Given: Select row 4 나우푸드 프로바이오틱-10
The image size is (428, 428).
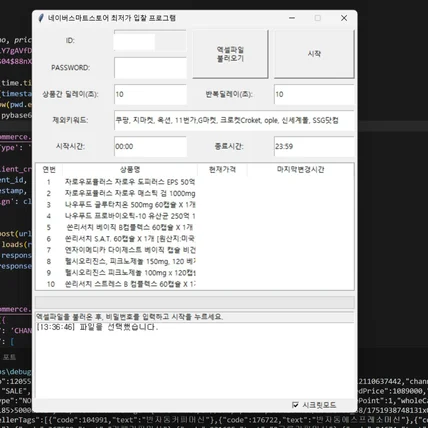Looking at the screenshot, I should [x=195, y=216].
